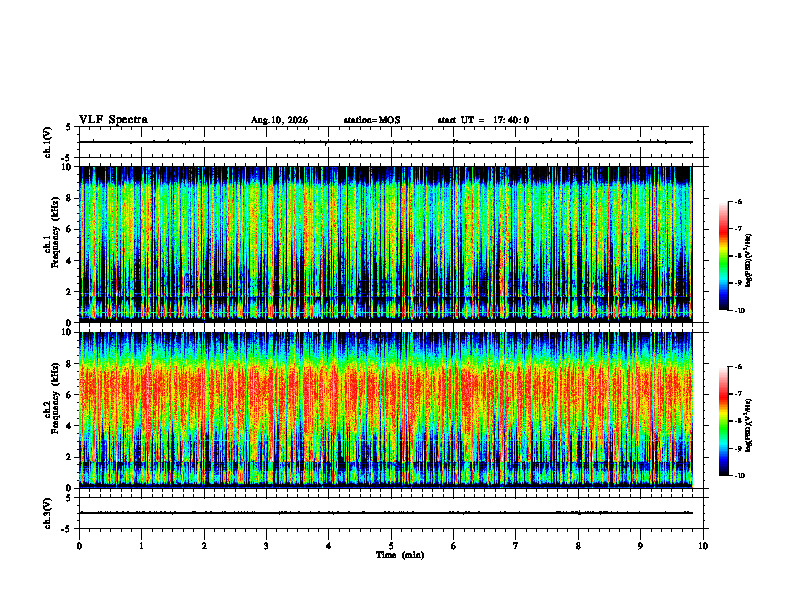Click the ch.2 color bar log(PSD) label
The width and height of the screenshot is (792, 612).
749,425
